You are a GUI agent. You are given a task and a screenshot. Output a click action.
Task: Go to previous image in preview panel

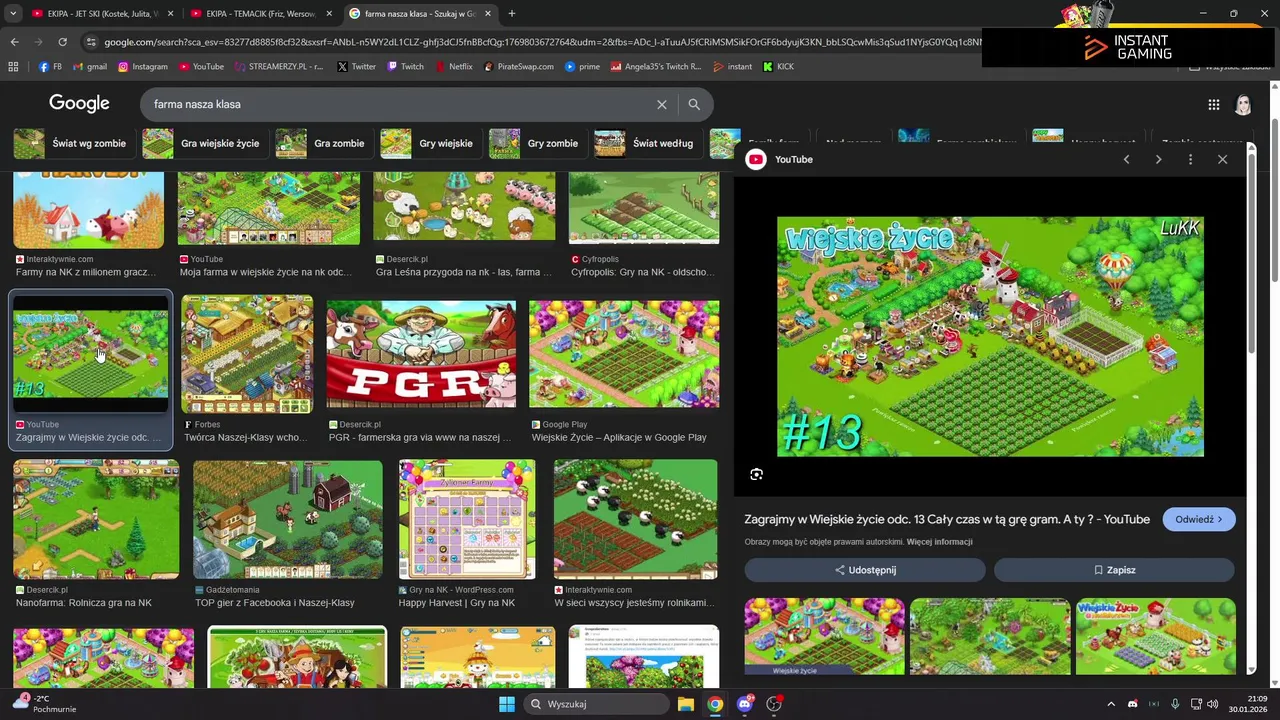(1126, 159)
